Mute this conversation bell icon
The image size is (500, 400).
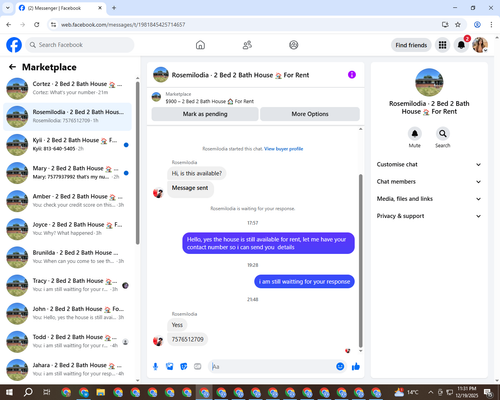[x=414, y=134]
